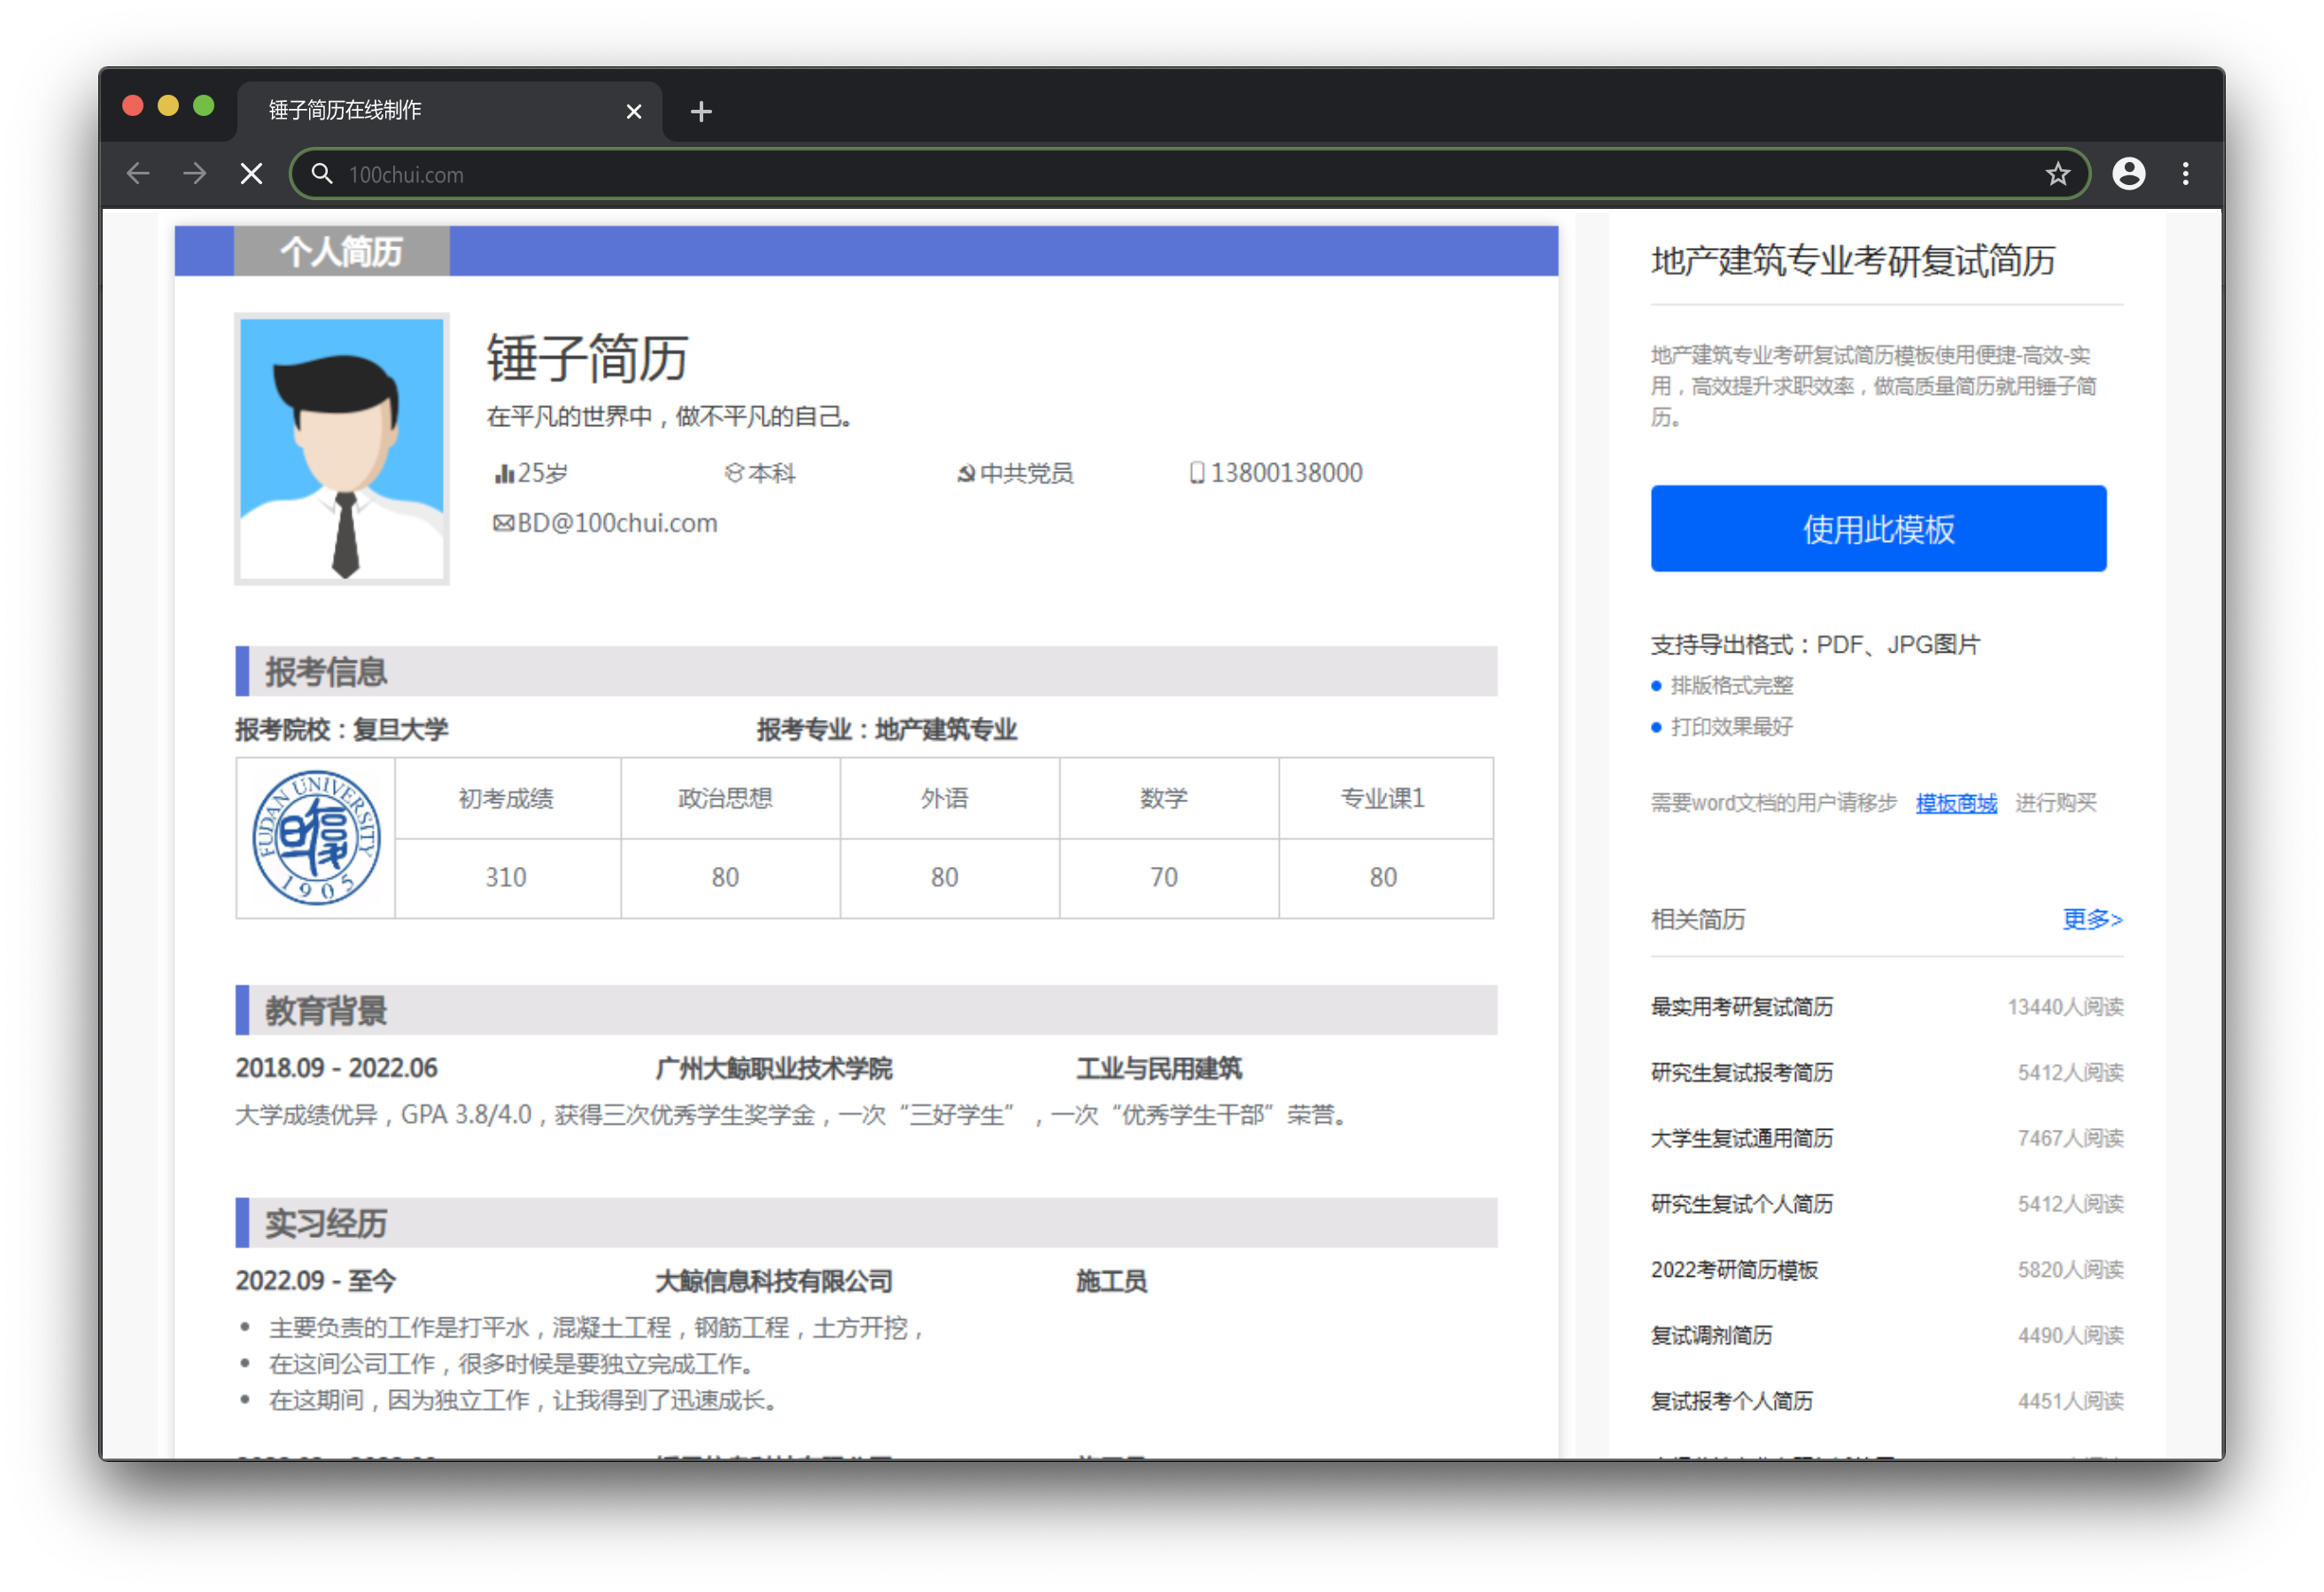Open 2022考研简历模板 link
The image size is (2324, 1592).
(x=1734, y=1269)
